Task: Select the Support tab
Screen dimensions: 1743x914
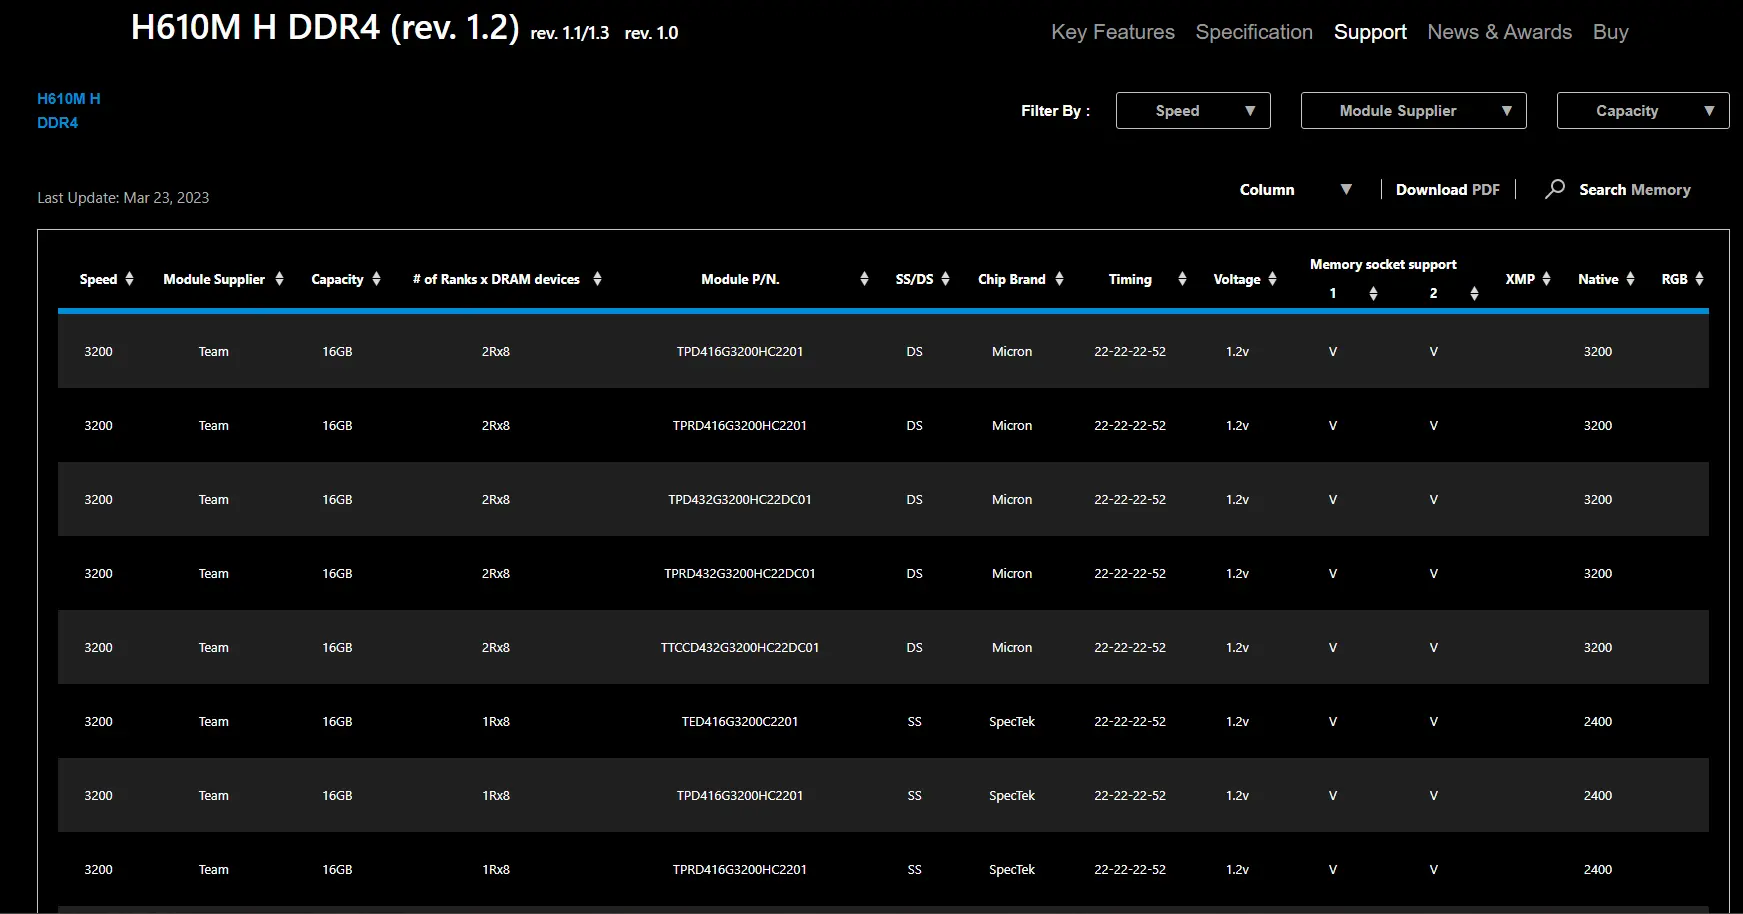Action: pyautogui.click(x=1370, y=32)
